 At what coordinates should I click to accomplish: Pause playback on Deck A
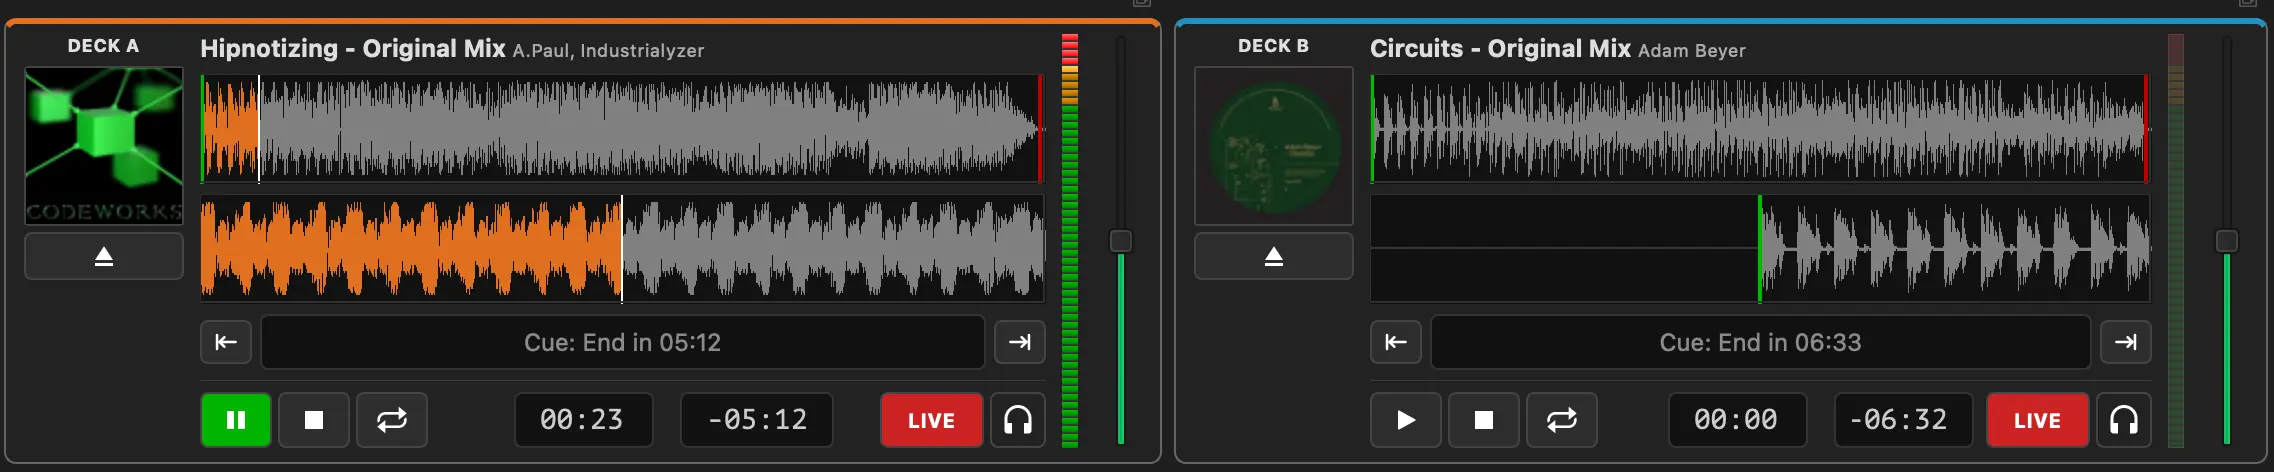(x=236, y=420)
